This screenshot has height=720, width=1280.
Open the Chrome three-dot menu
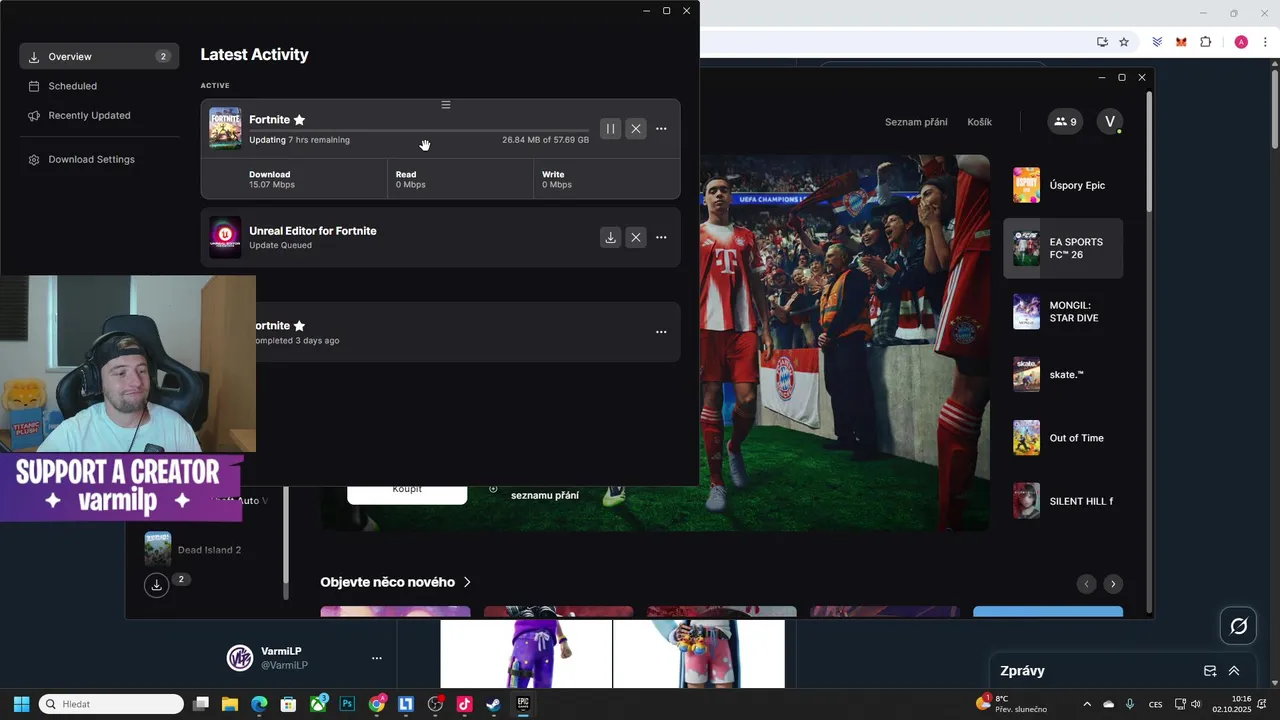[x=1266, y=42]
